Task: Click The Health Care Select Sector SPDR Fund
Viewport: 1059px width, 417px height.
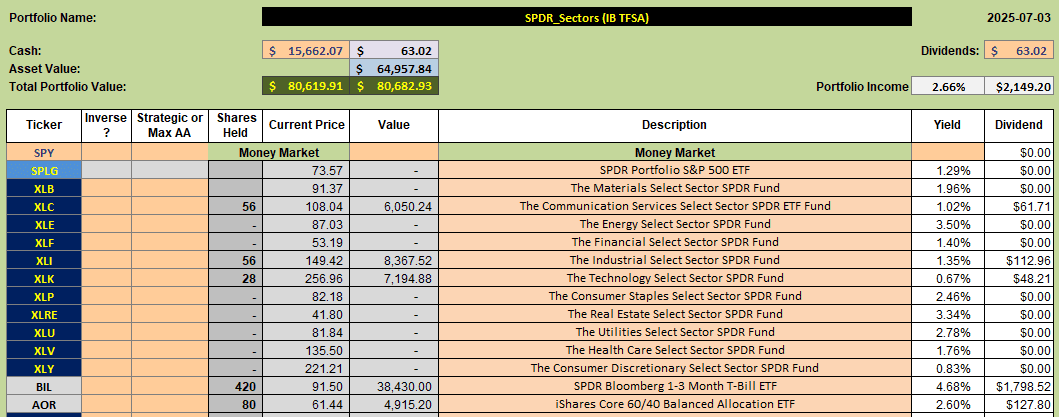Action: coord(675,350)
